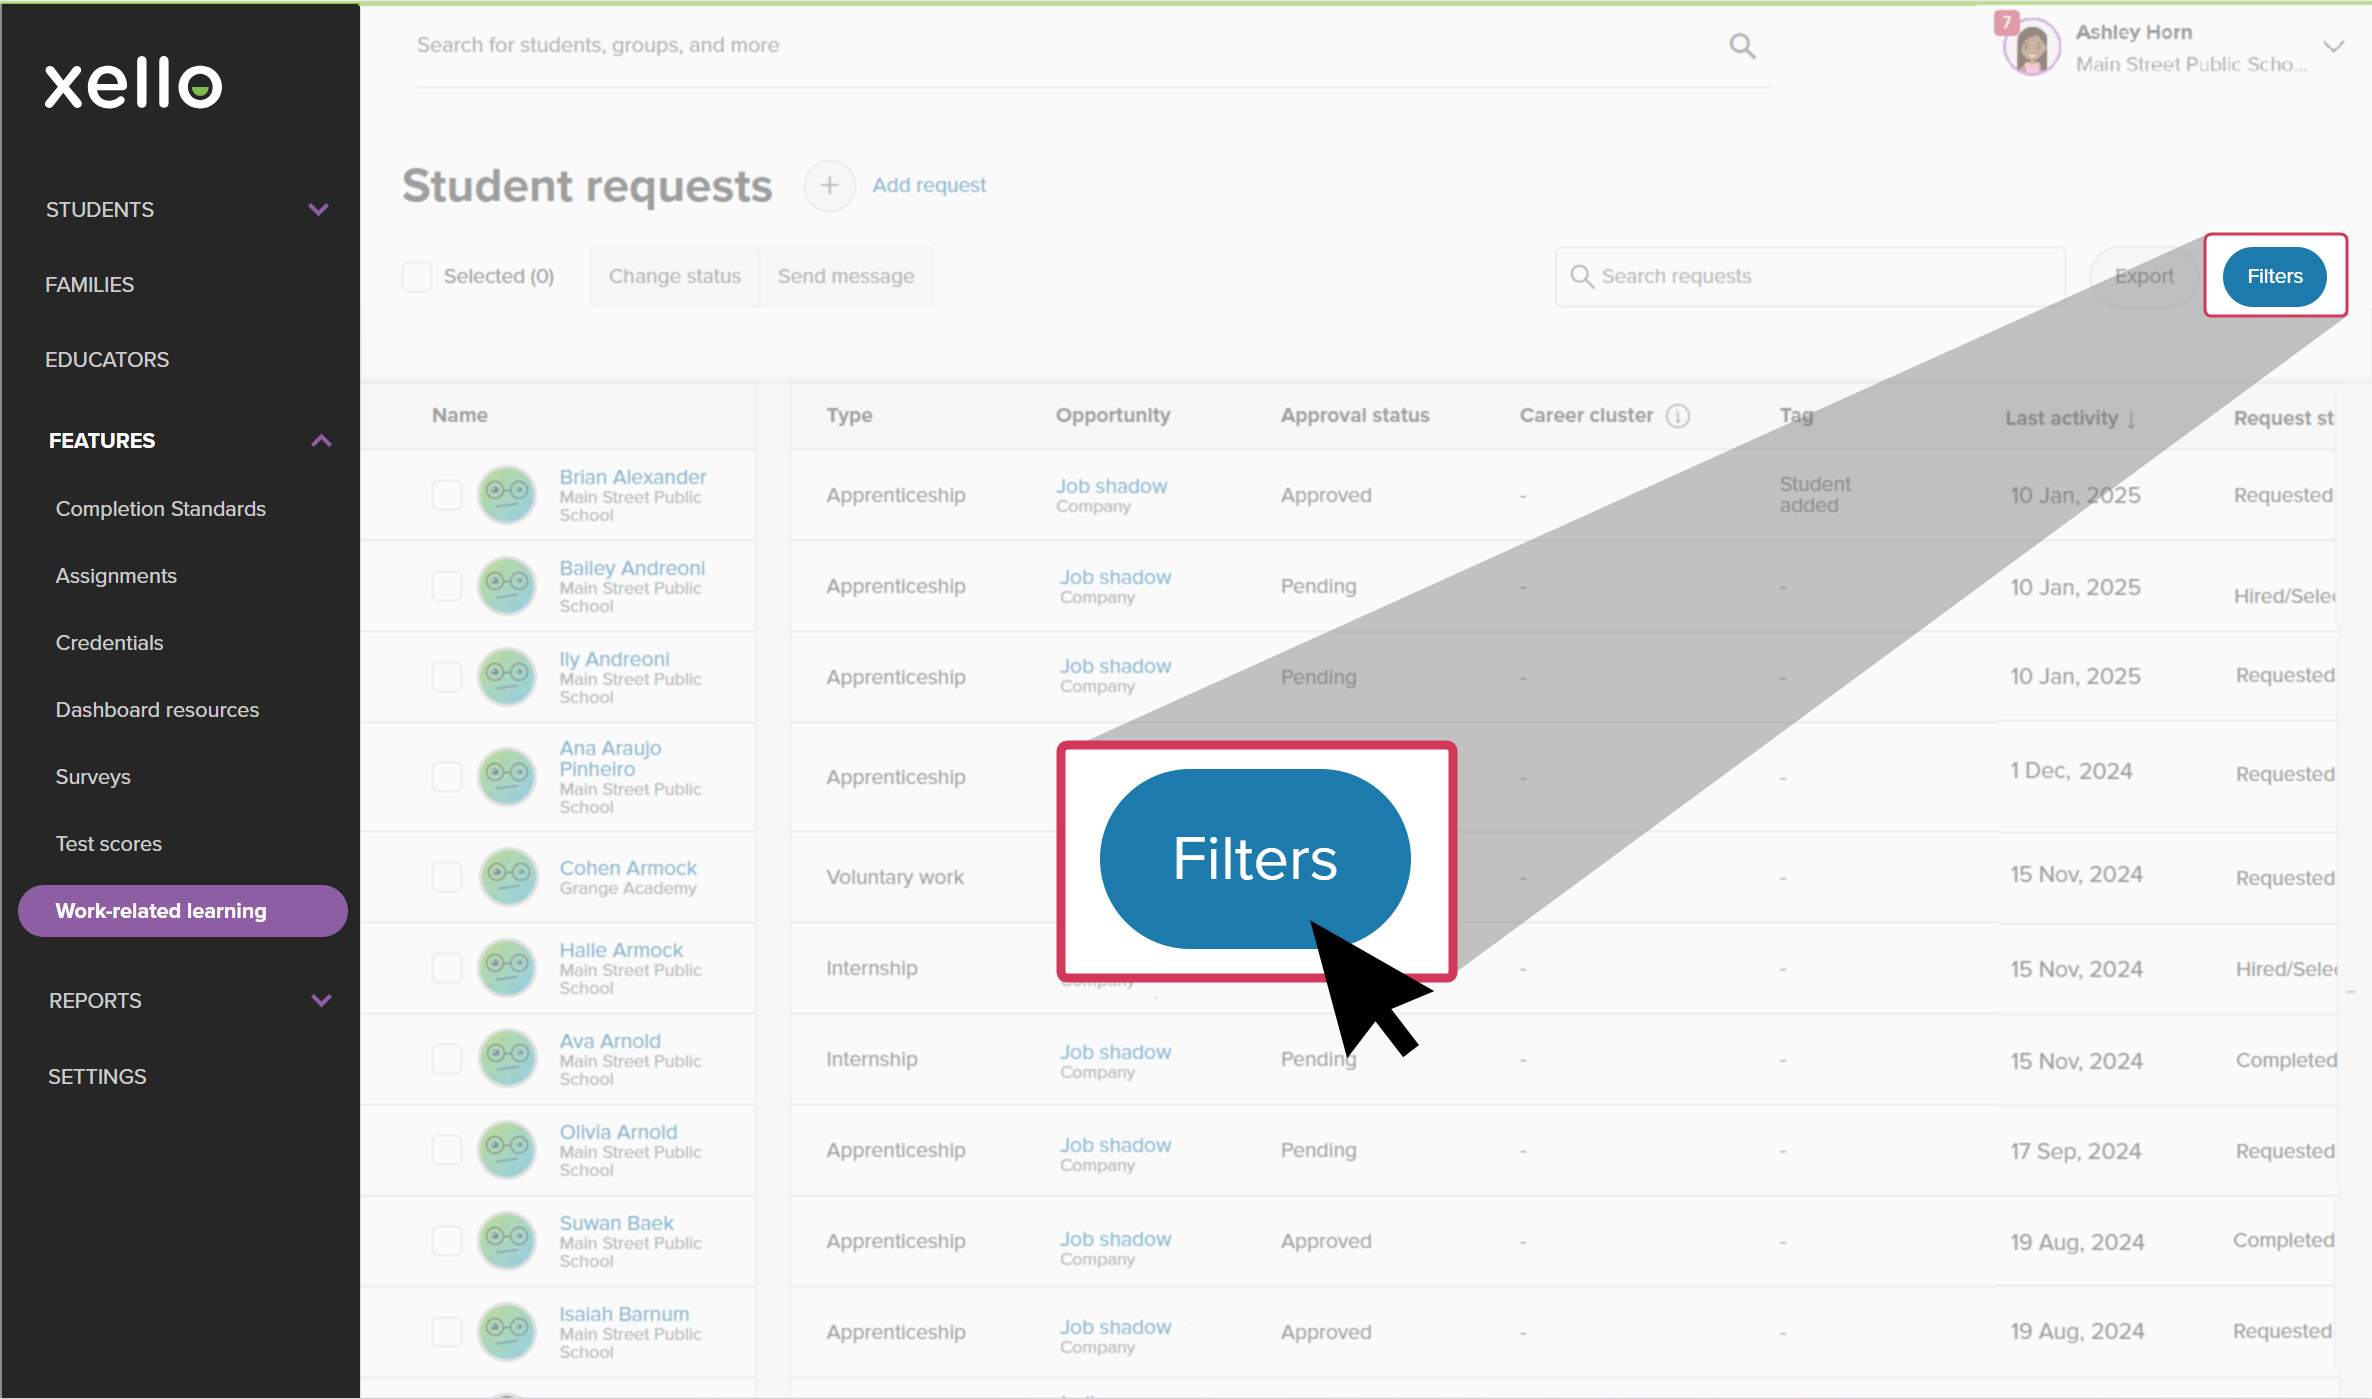2372x1399 pixels.
Task: Check the box for Ana Araujo Pinheiro
Action: pyautogui.click(x=446, y=777)
